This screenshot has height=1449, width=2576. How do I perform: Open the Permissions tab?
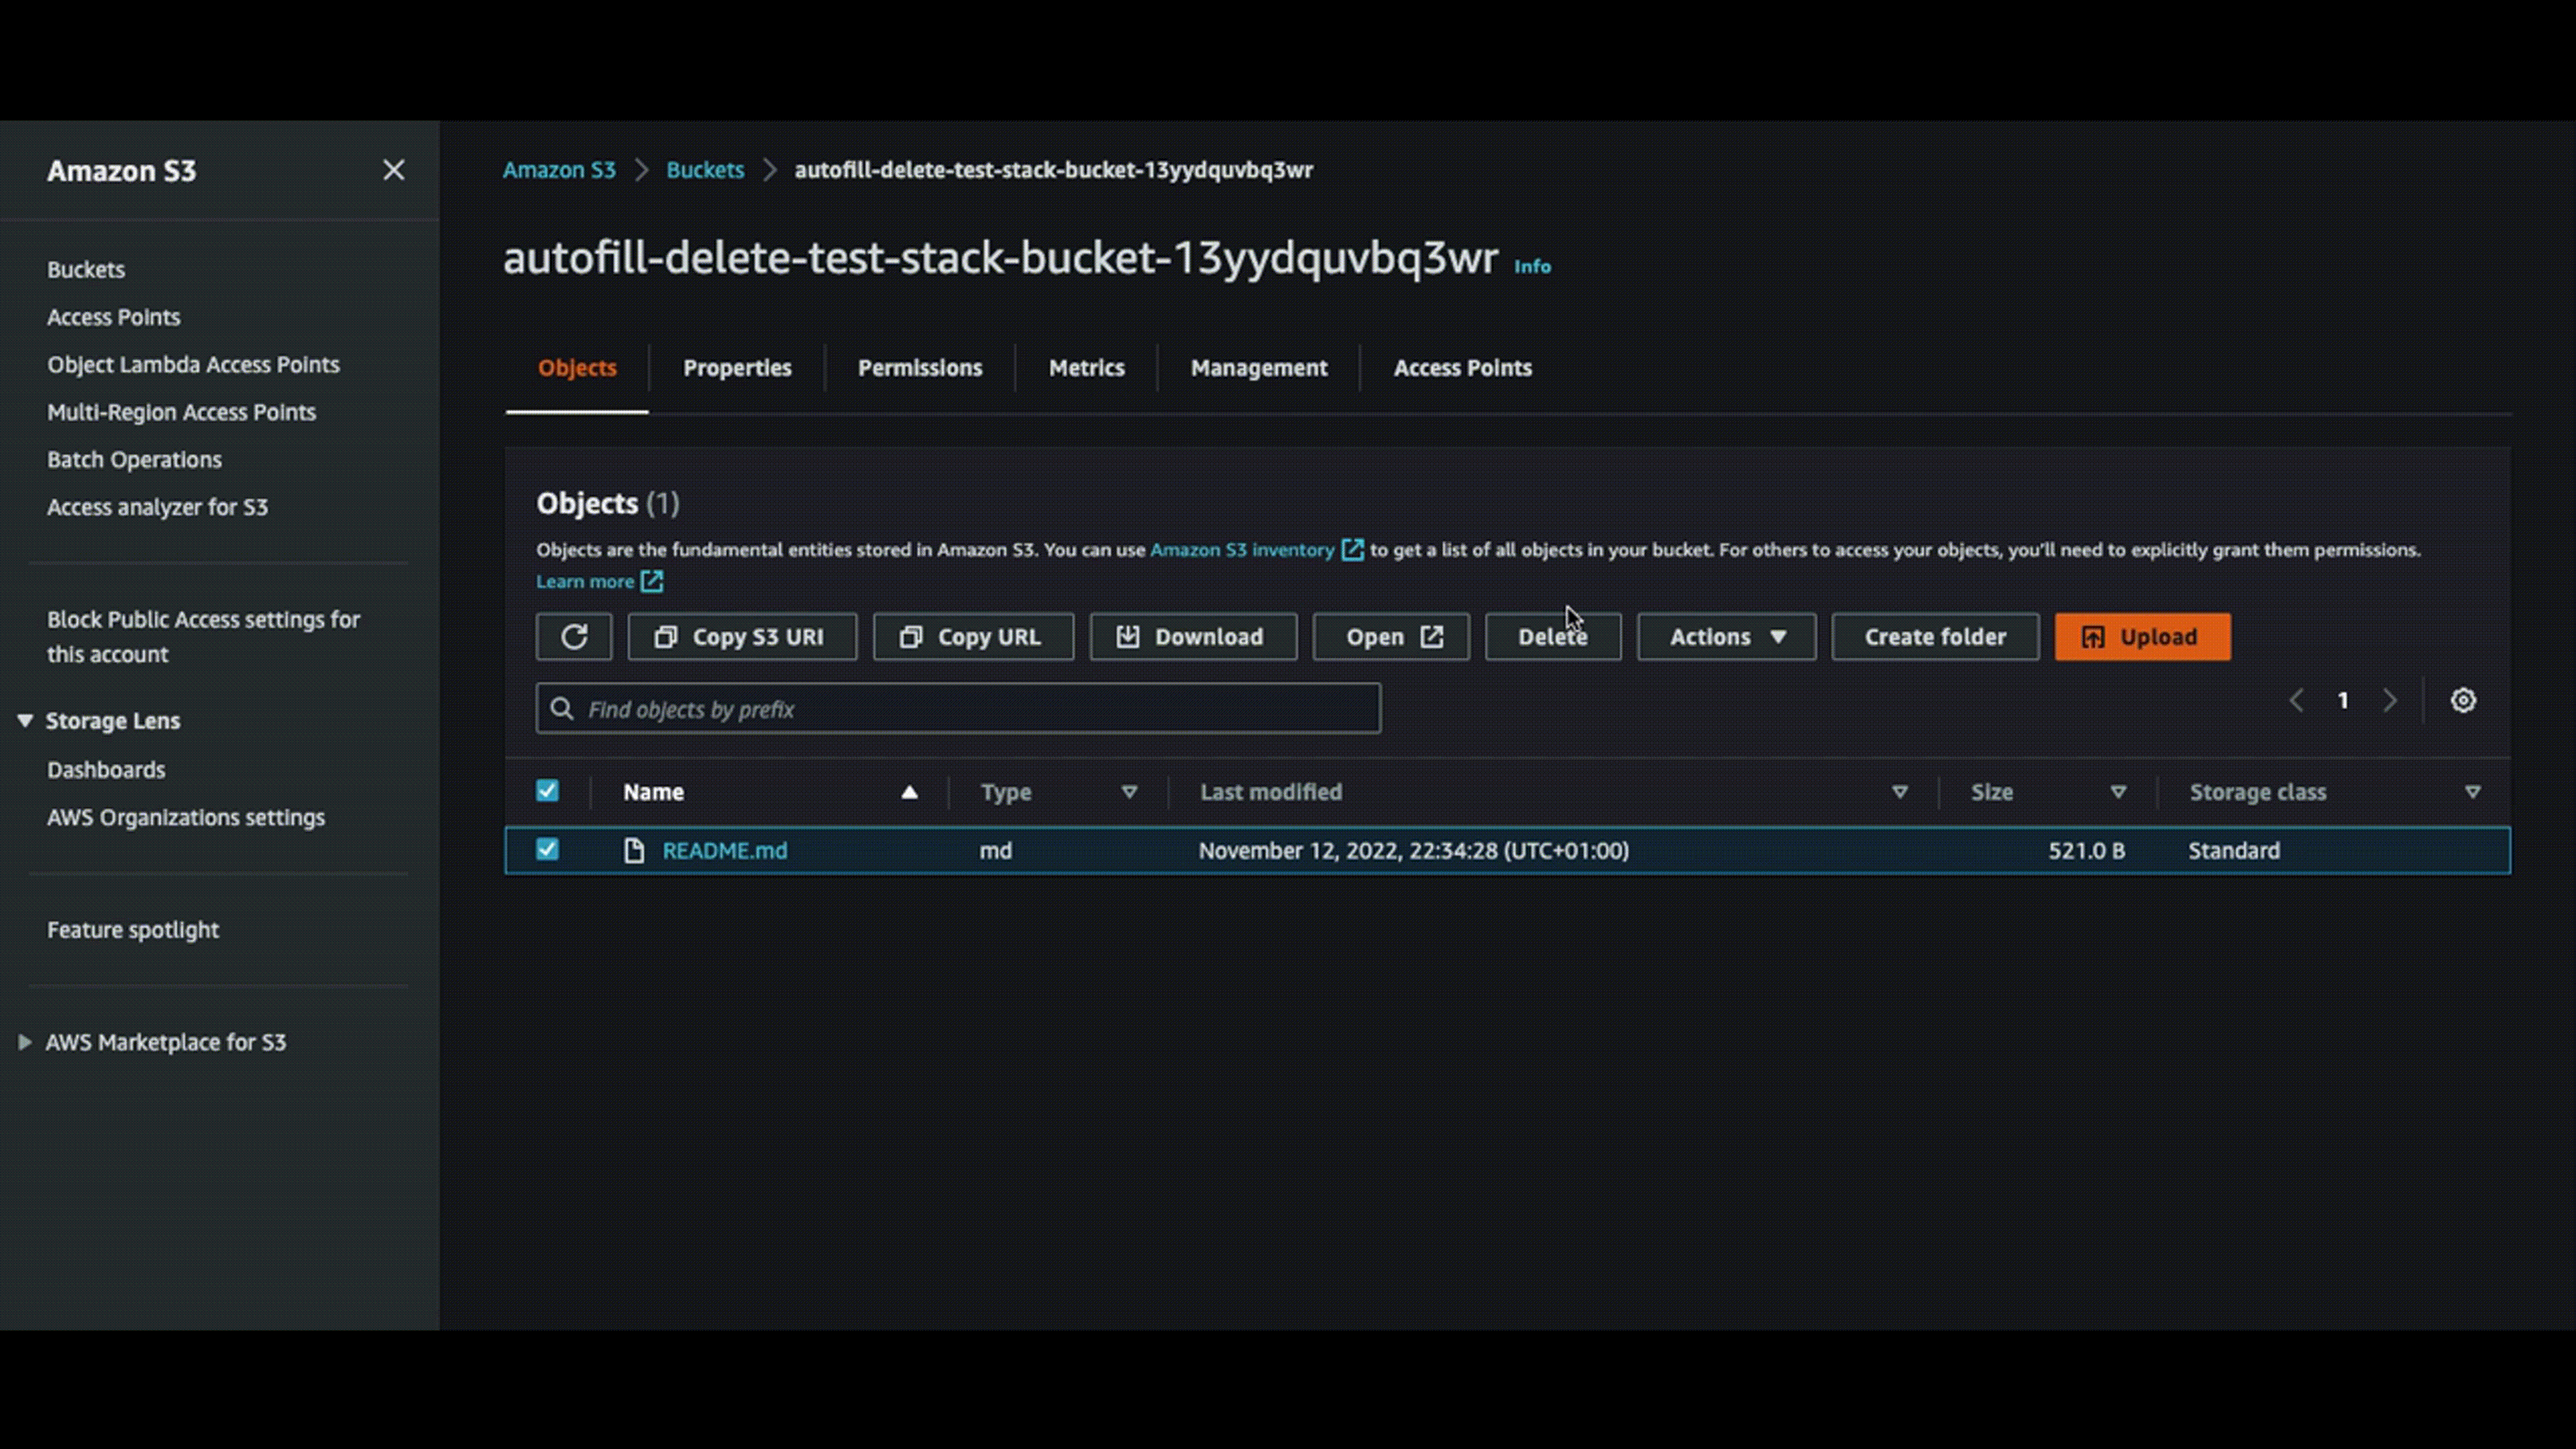point(919,368)
